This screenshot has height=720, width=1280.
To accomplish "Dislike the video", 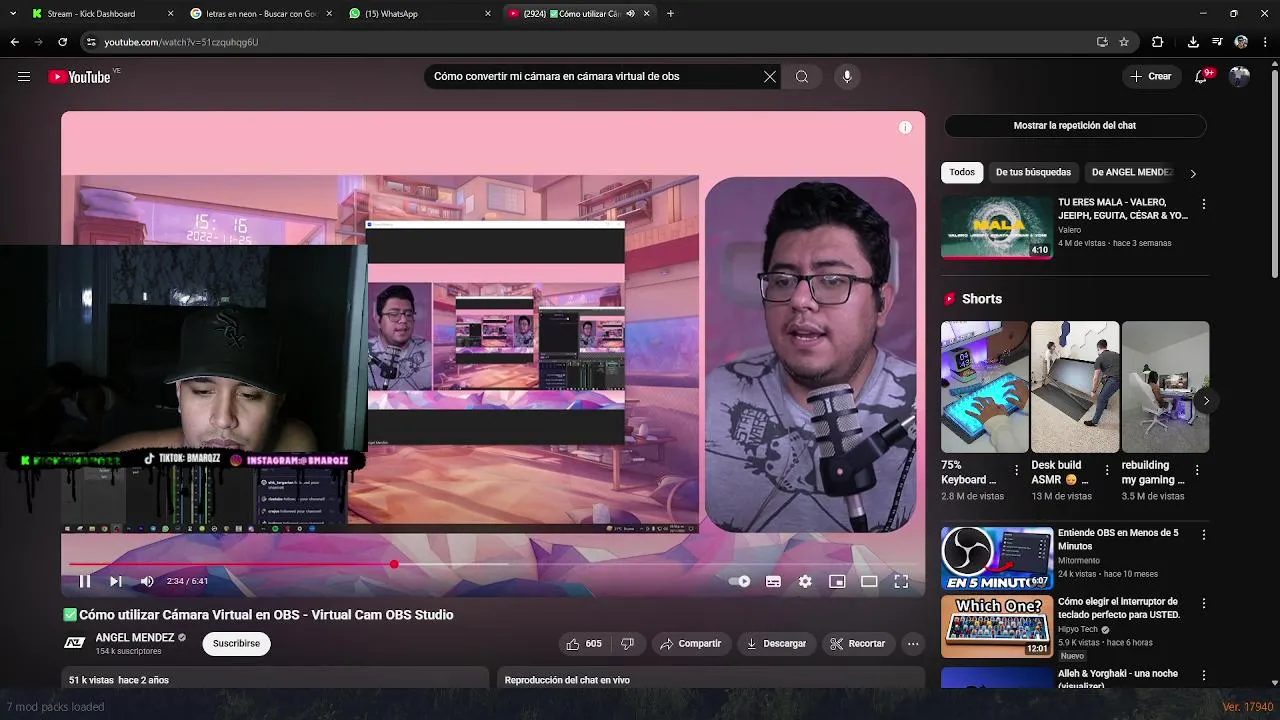I will 627,644.
